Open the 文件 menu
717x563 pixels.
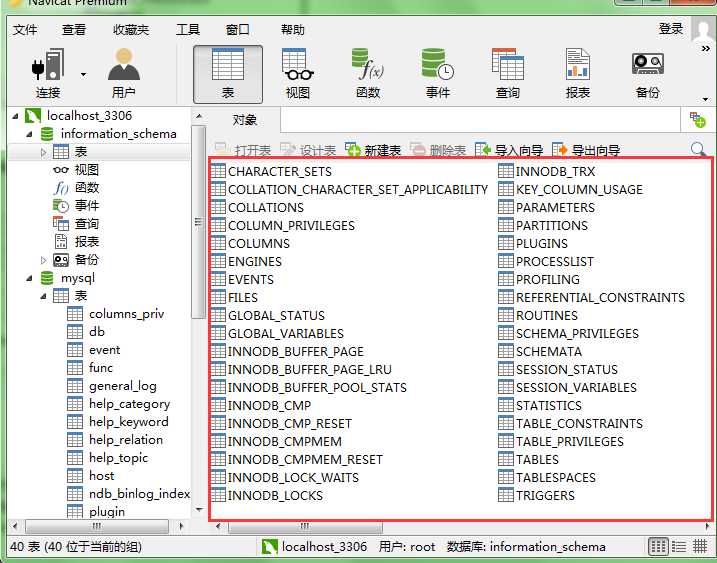(25, 30)
